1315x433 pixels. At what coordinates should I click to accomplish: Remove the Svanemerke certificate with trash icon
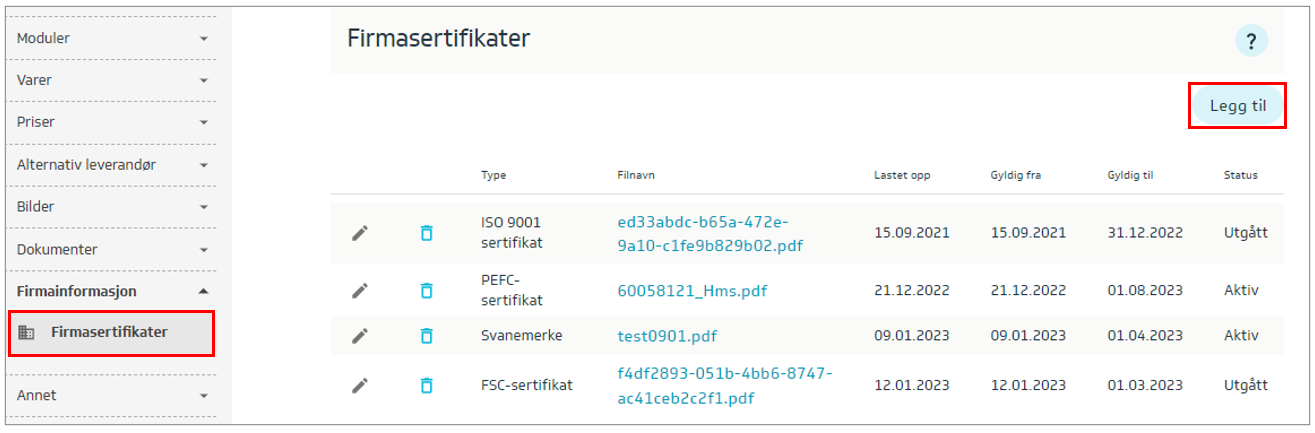pyautogui.click(x=426, y=336)
